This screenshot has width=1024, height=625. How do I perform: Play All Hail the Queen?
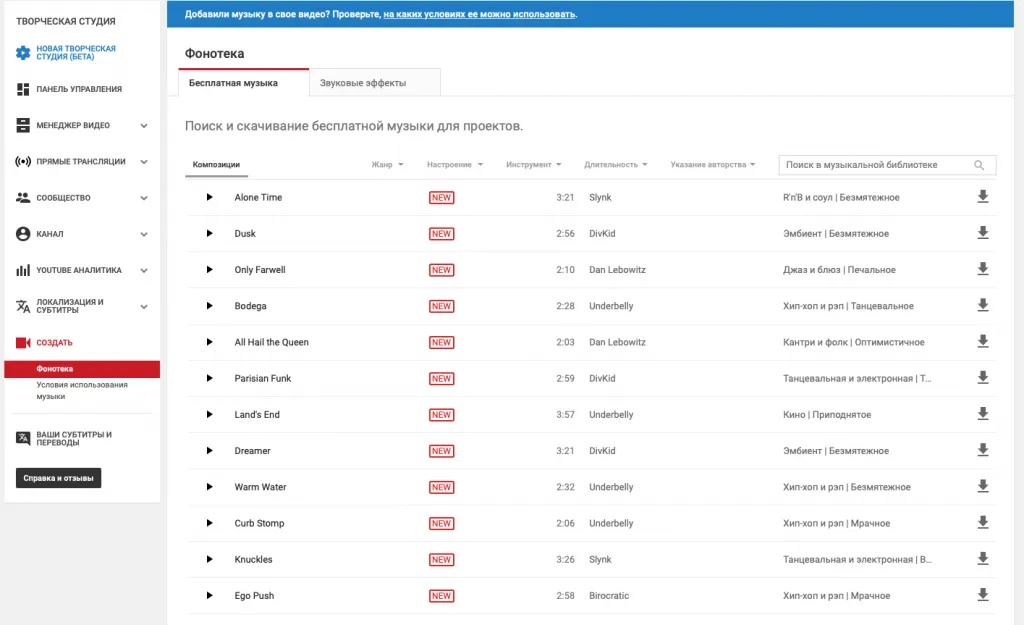[x=209, y=342]
